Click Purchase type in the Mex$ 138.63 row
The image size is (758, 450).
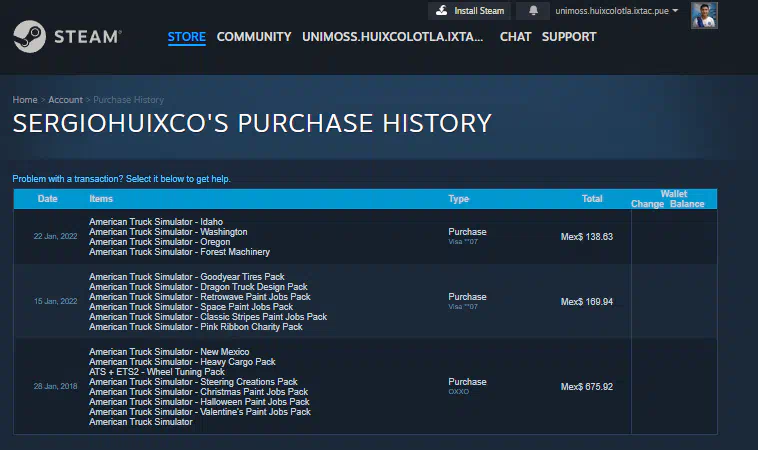(x=467, y=232)
